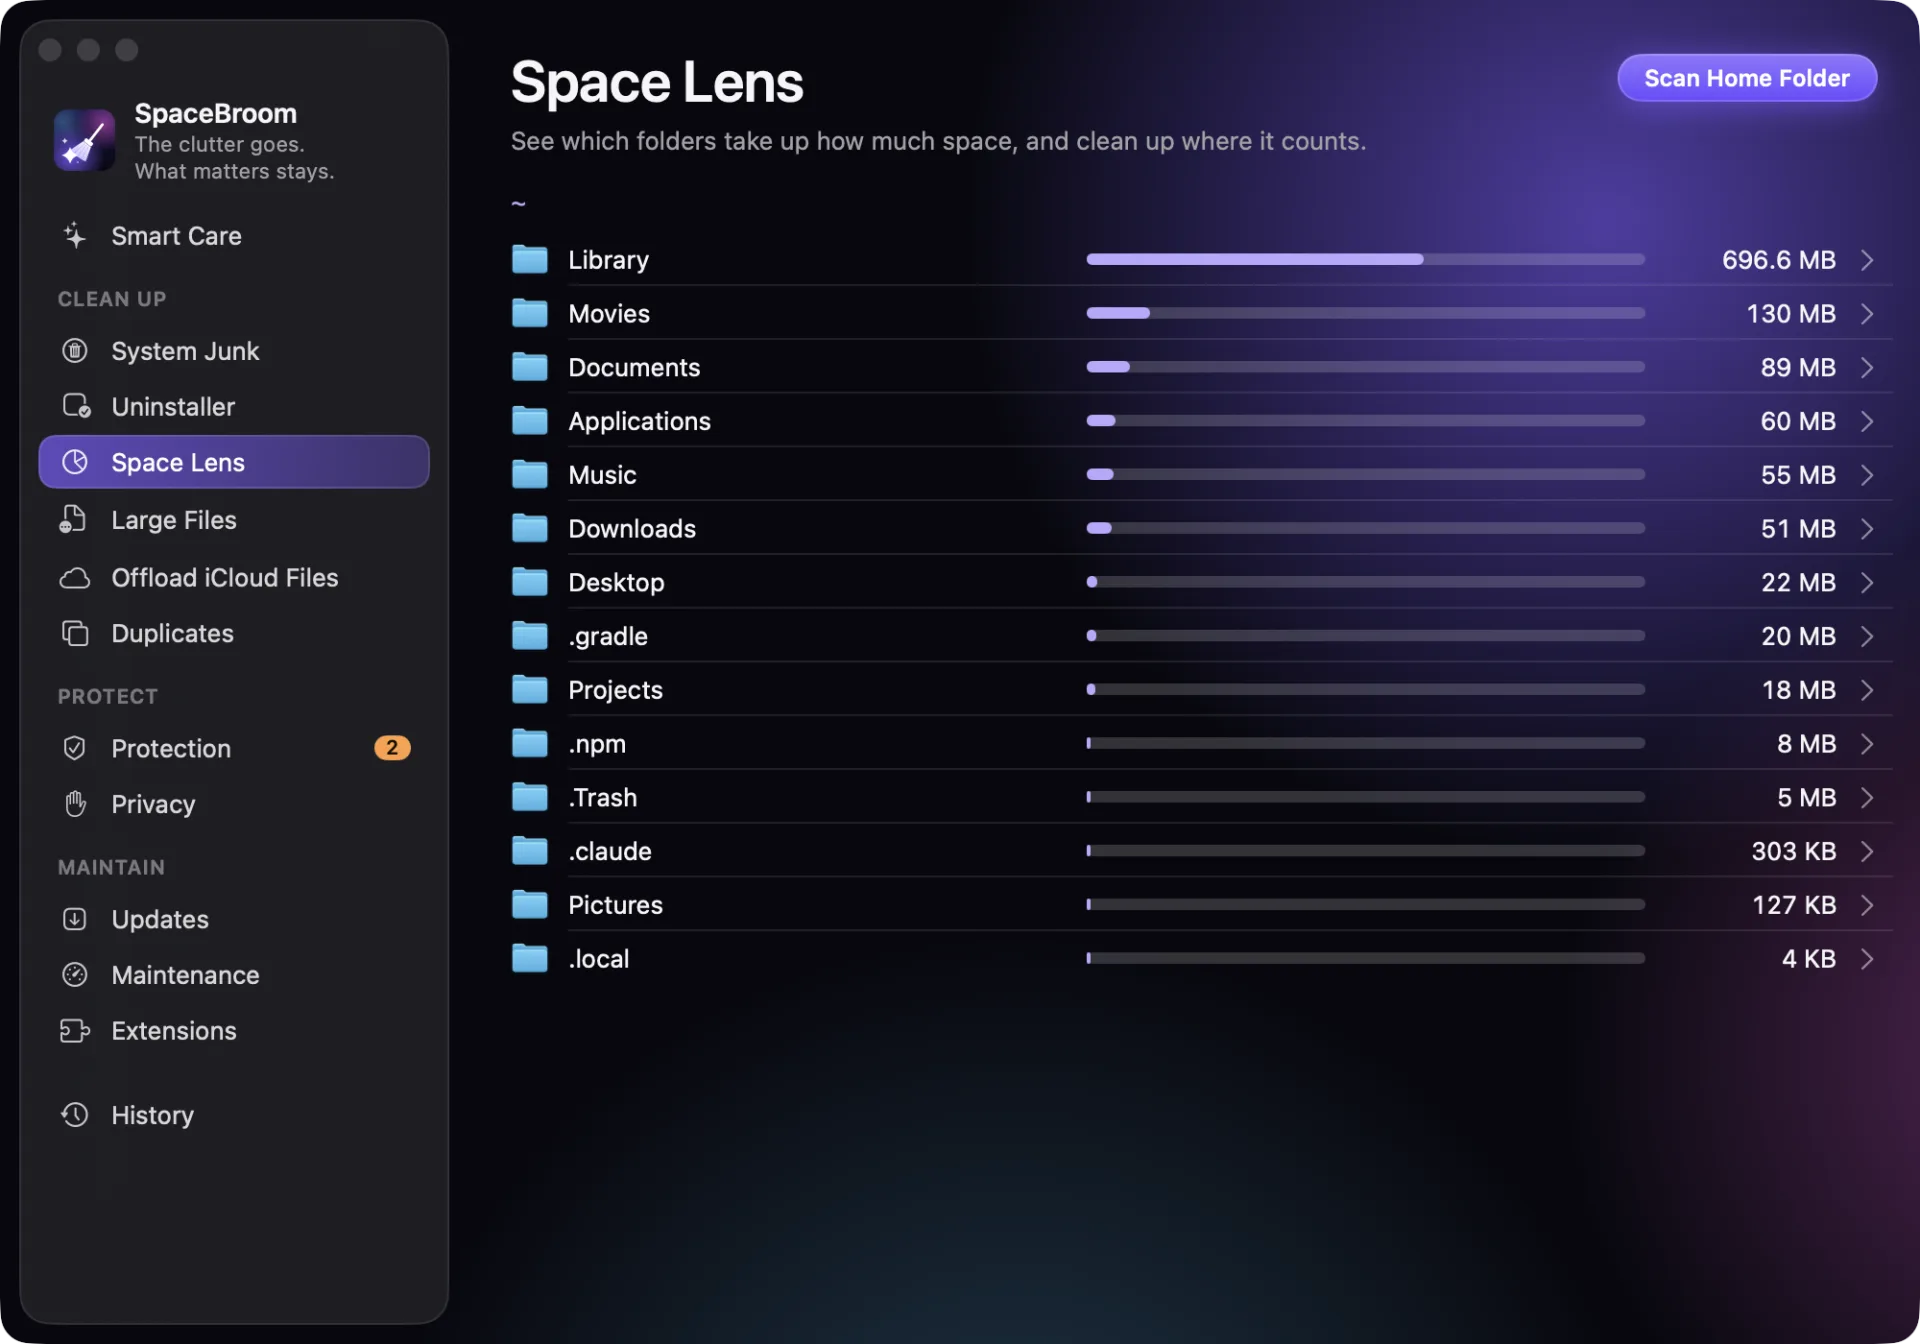Click the Desktop folder icon

tap(530, 582)
